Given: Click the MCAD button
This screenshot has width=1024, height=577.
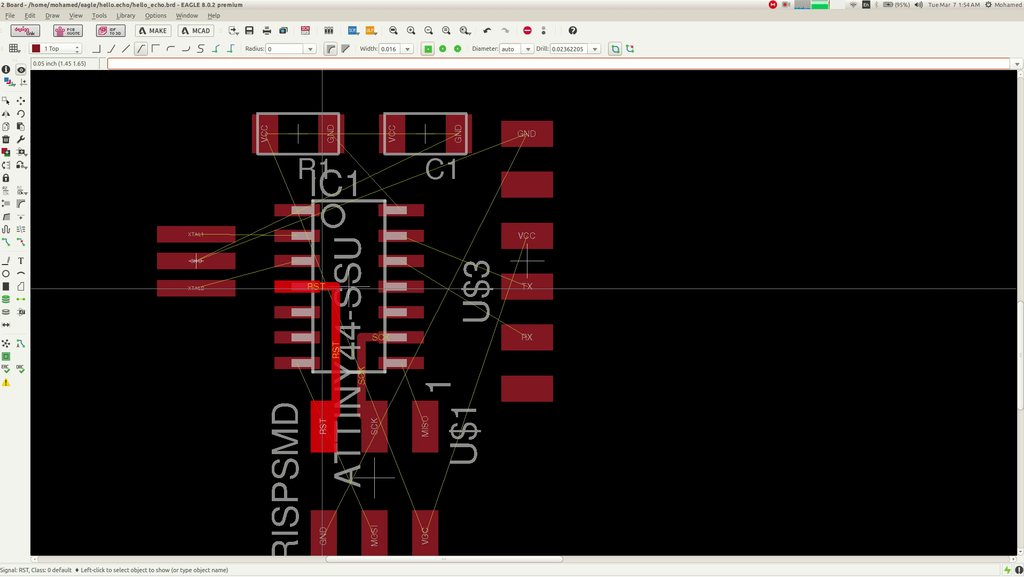Looking at the screenshot, I should coord(196,31).
